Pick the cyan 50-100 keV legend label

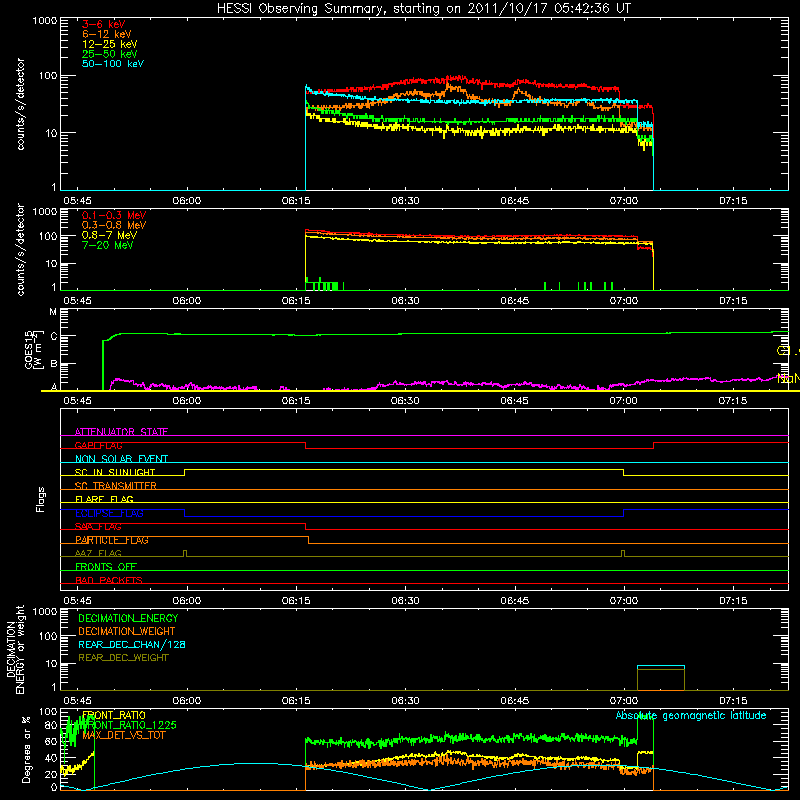[113, 64]
